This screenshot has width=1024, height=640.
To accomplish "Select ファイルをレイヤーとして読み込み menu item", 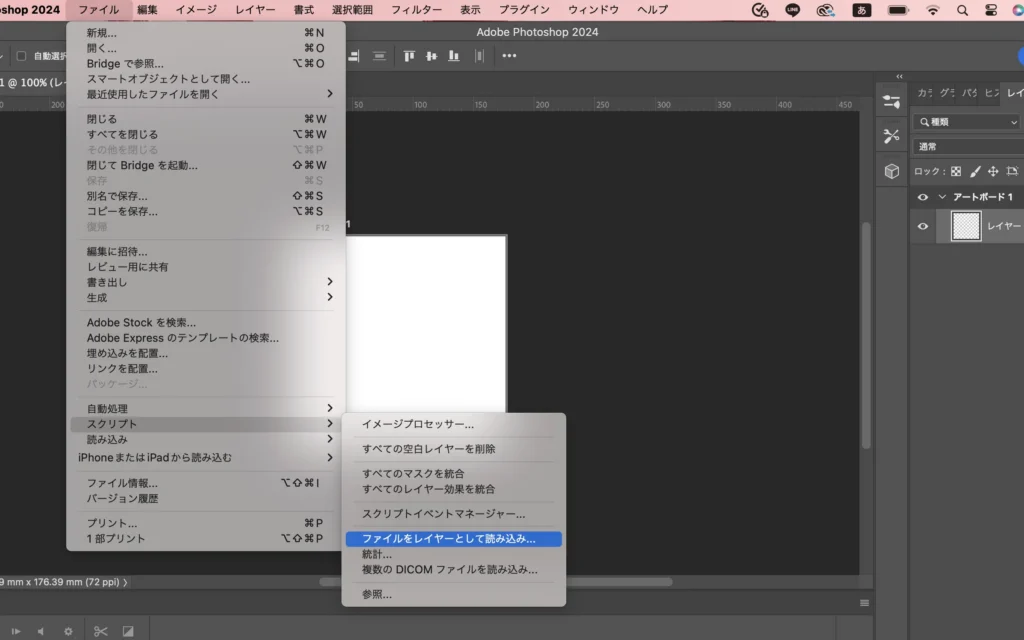I will [452, 538].
